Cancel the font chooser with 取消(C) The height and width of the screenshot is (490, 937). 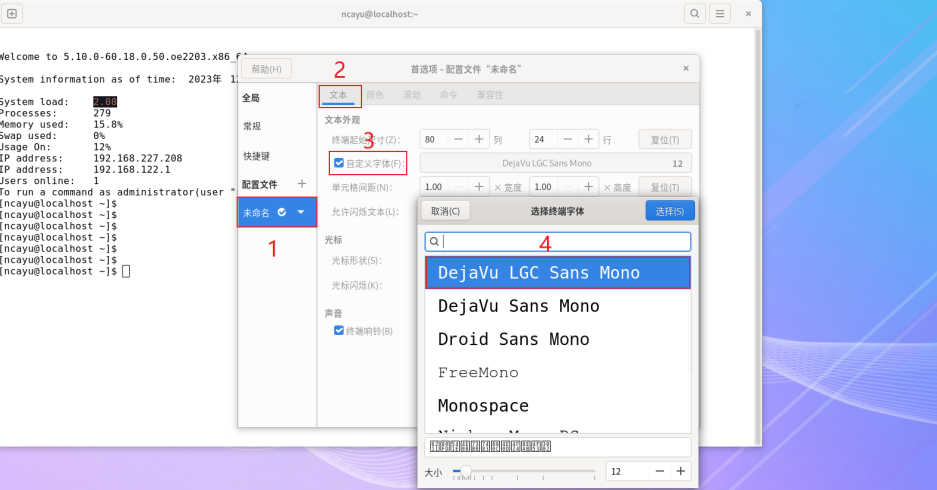(x=445, y=211)
